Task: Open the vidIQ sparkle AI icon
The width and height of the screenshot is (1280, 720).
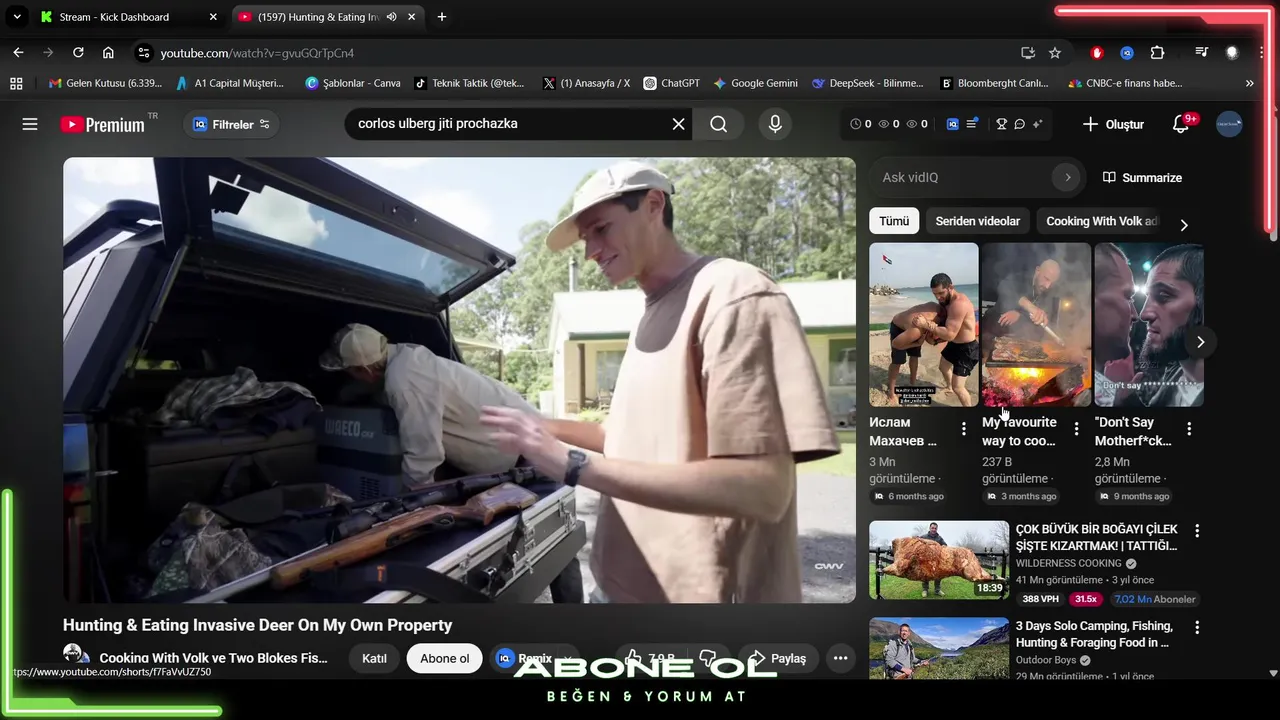Action: point(1037,124)
